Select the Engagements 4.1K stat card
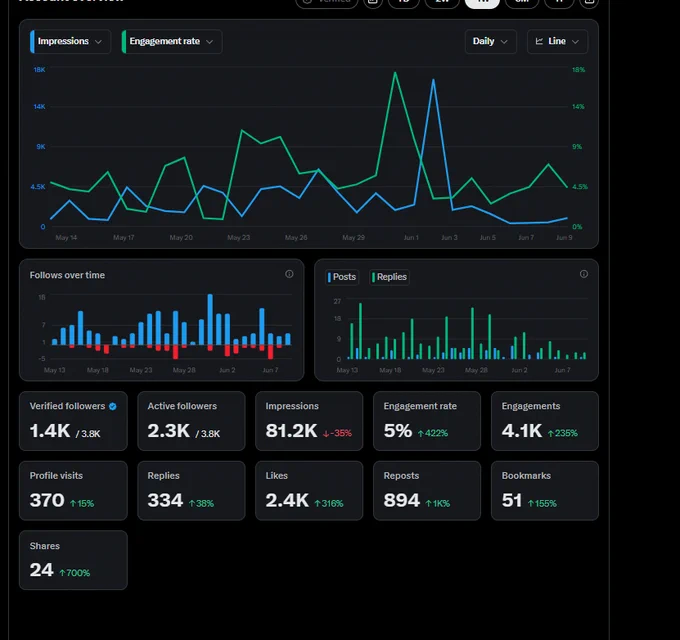Viewport: 680px width, 640px height. [545, 421]
